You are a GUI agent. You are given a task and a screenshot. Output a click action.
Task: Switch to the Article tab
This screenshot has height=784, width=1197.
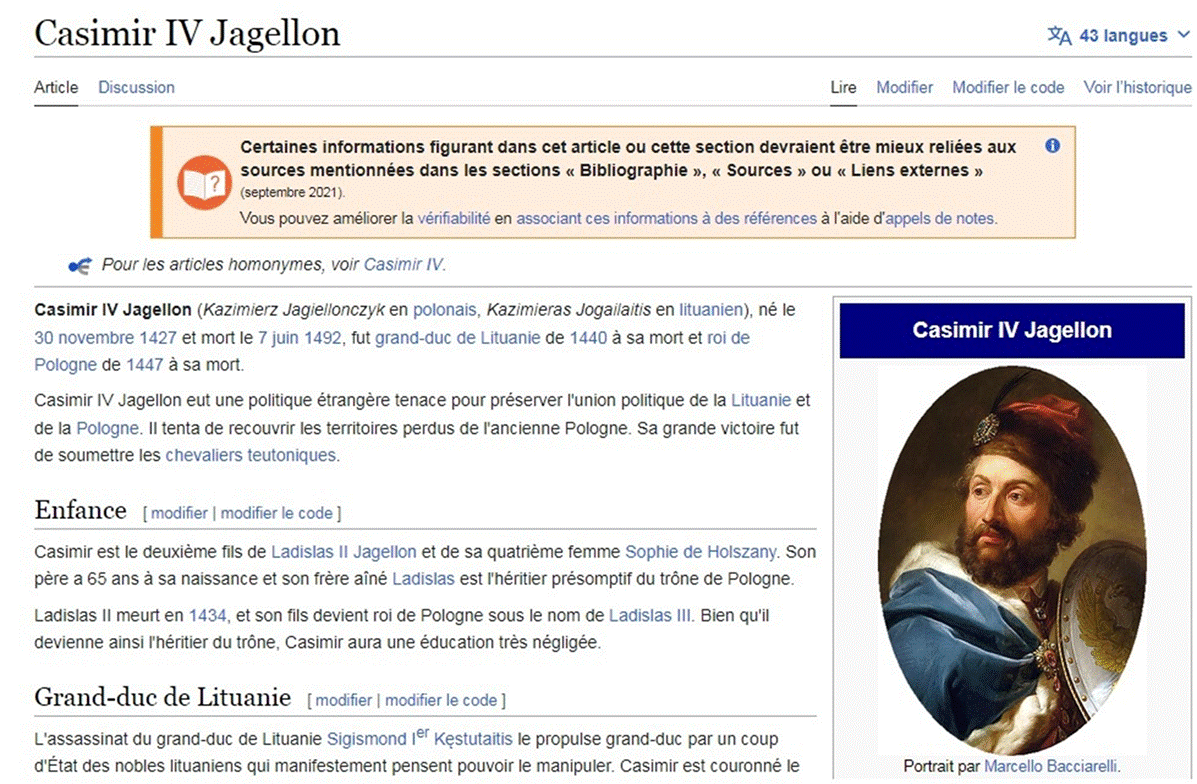56,87
